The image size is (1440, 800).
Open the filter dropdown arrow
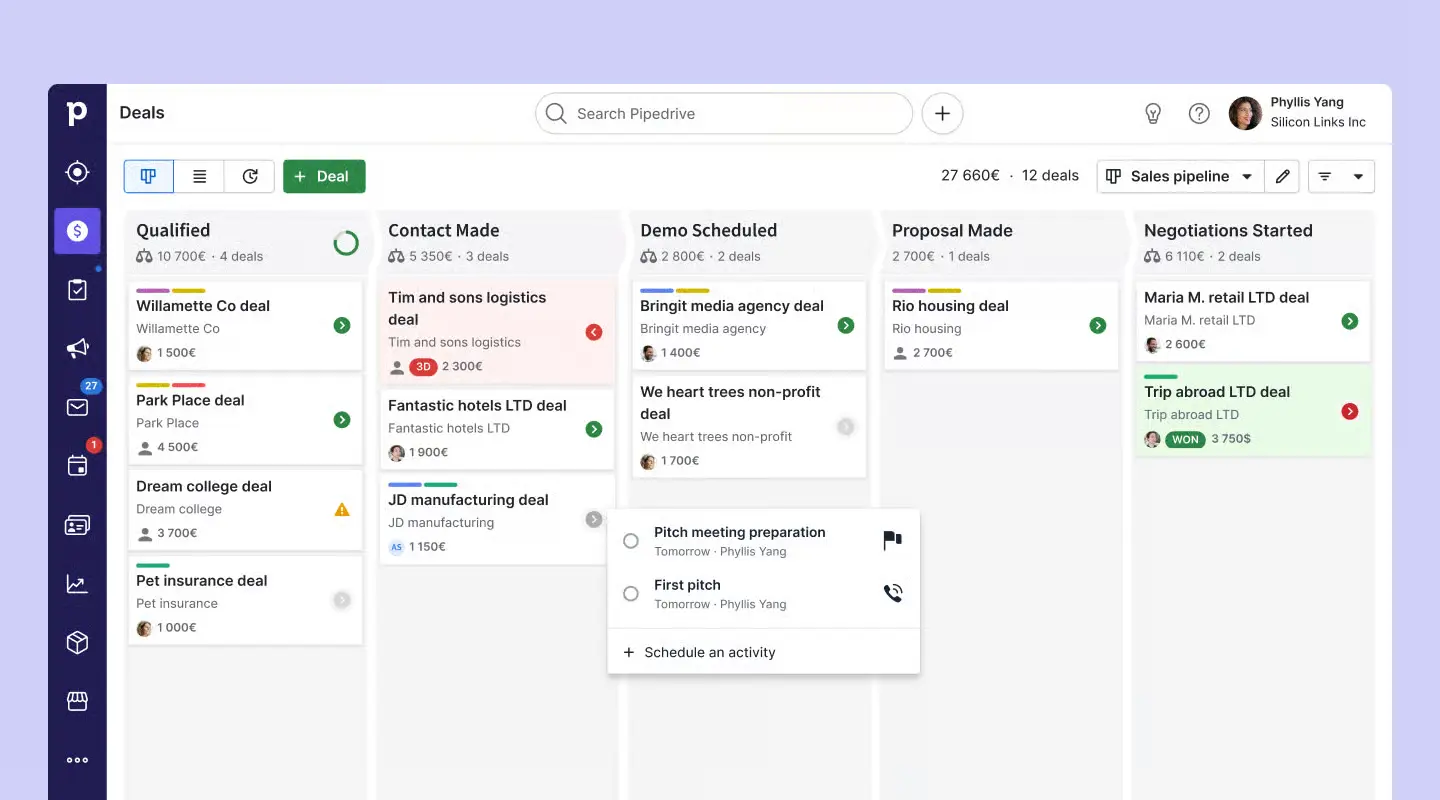coord(1358,176)
